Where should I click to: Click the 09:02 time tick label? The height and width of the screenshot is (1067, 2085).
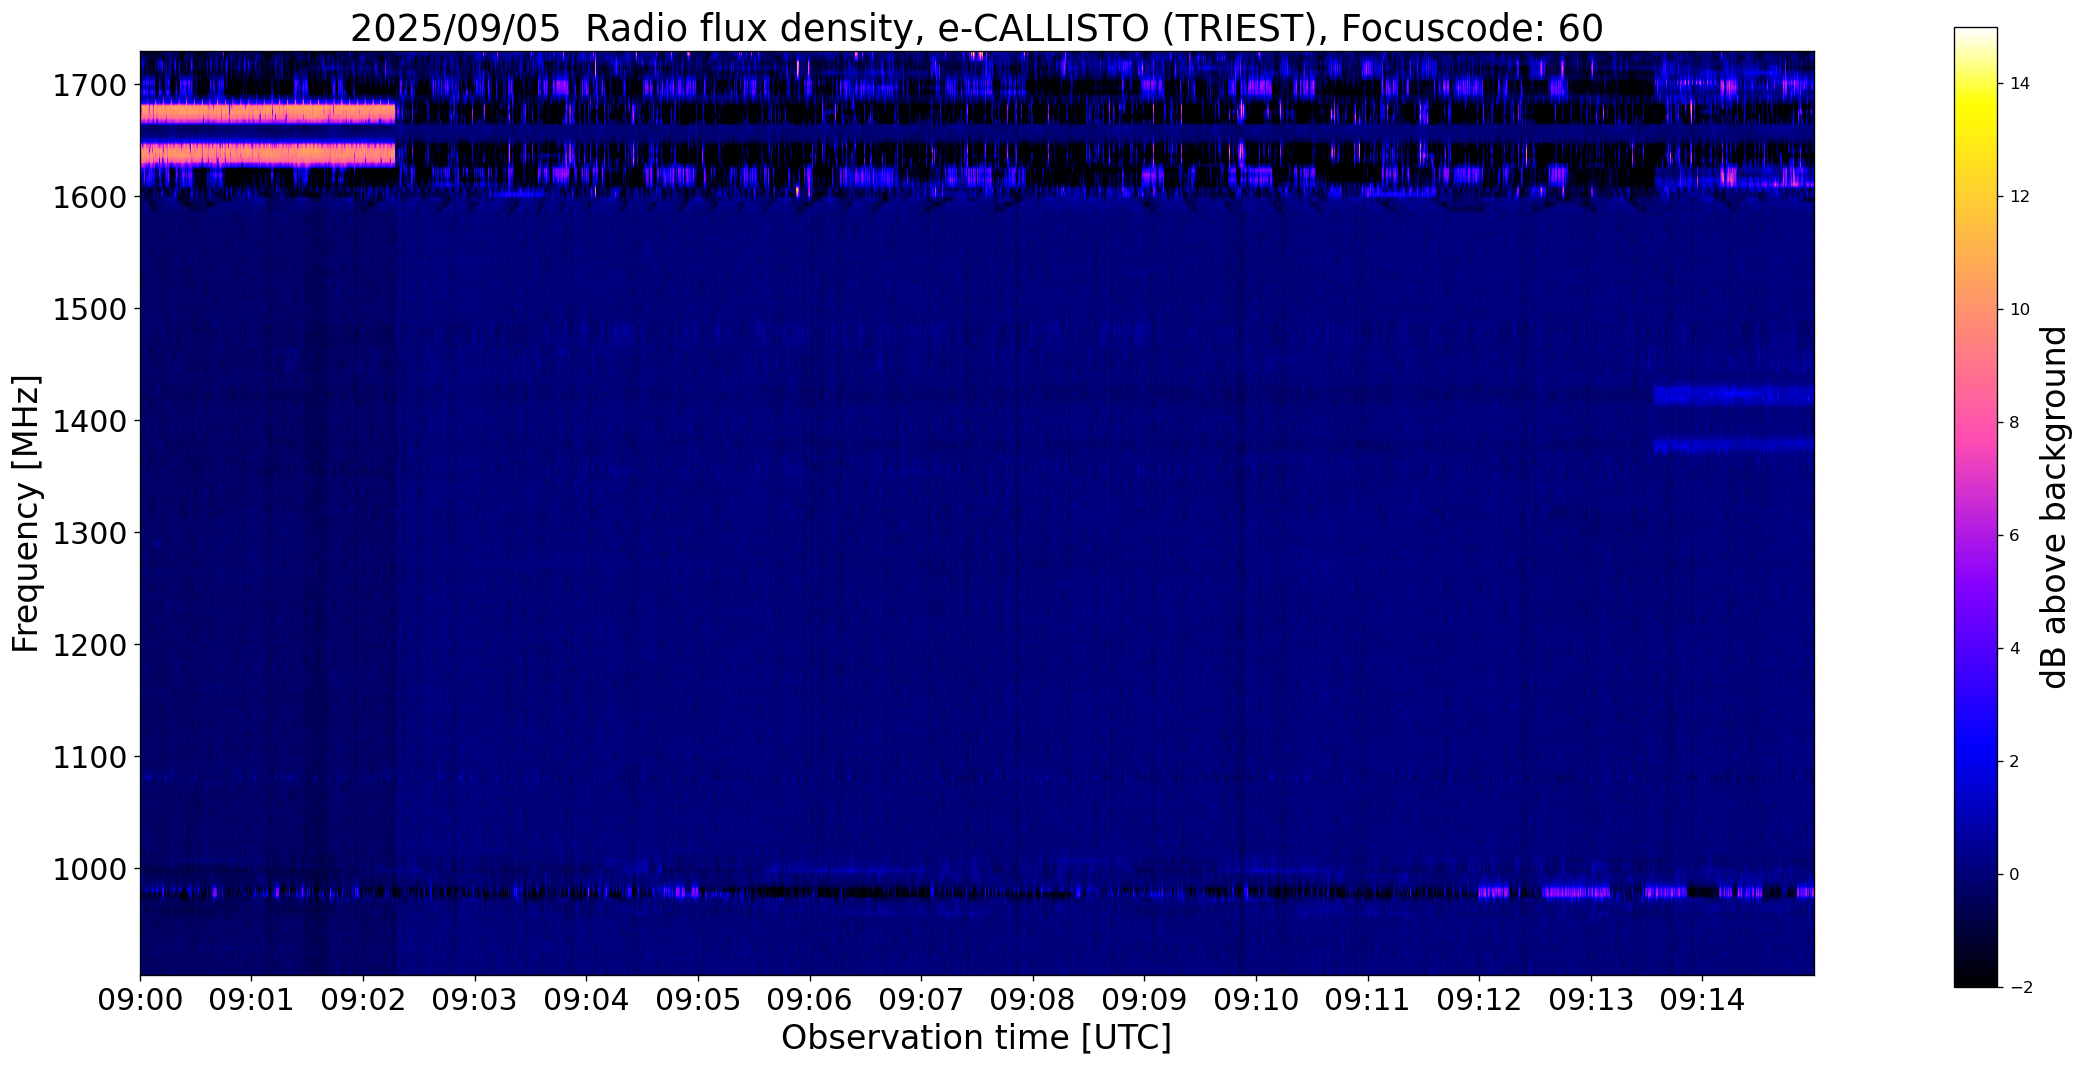coord(363,1000)
